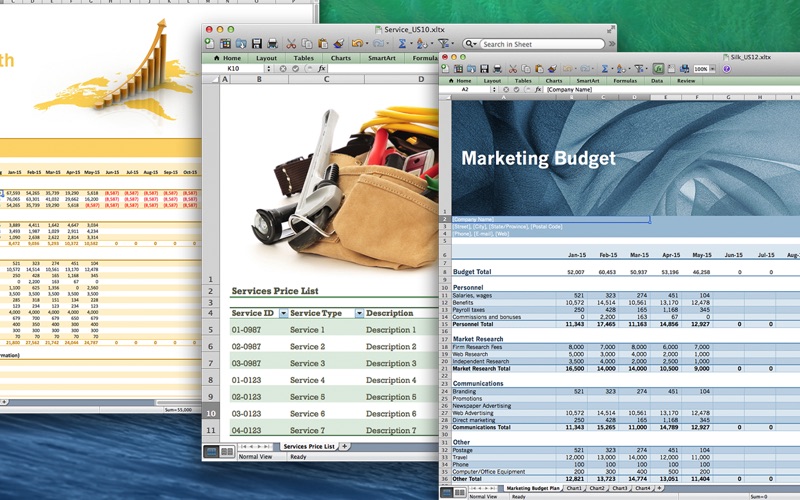Click Paste clipboard icon in Service_US10 toolbar
The image size is (800, 500).
(x=322, y=43)
